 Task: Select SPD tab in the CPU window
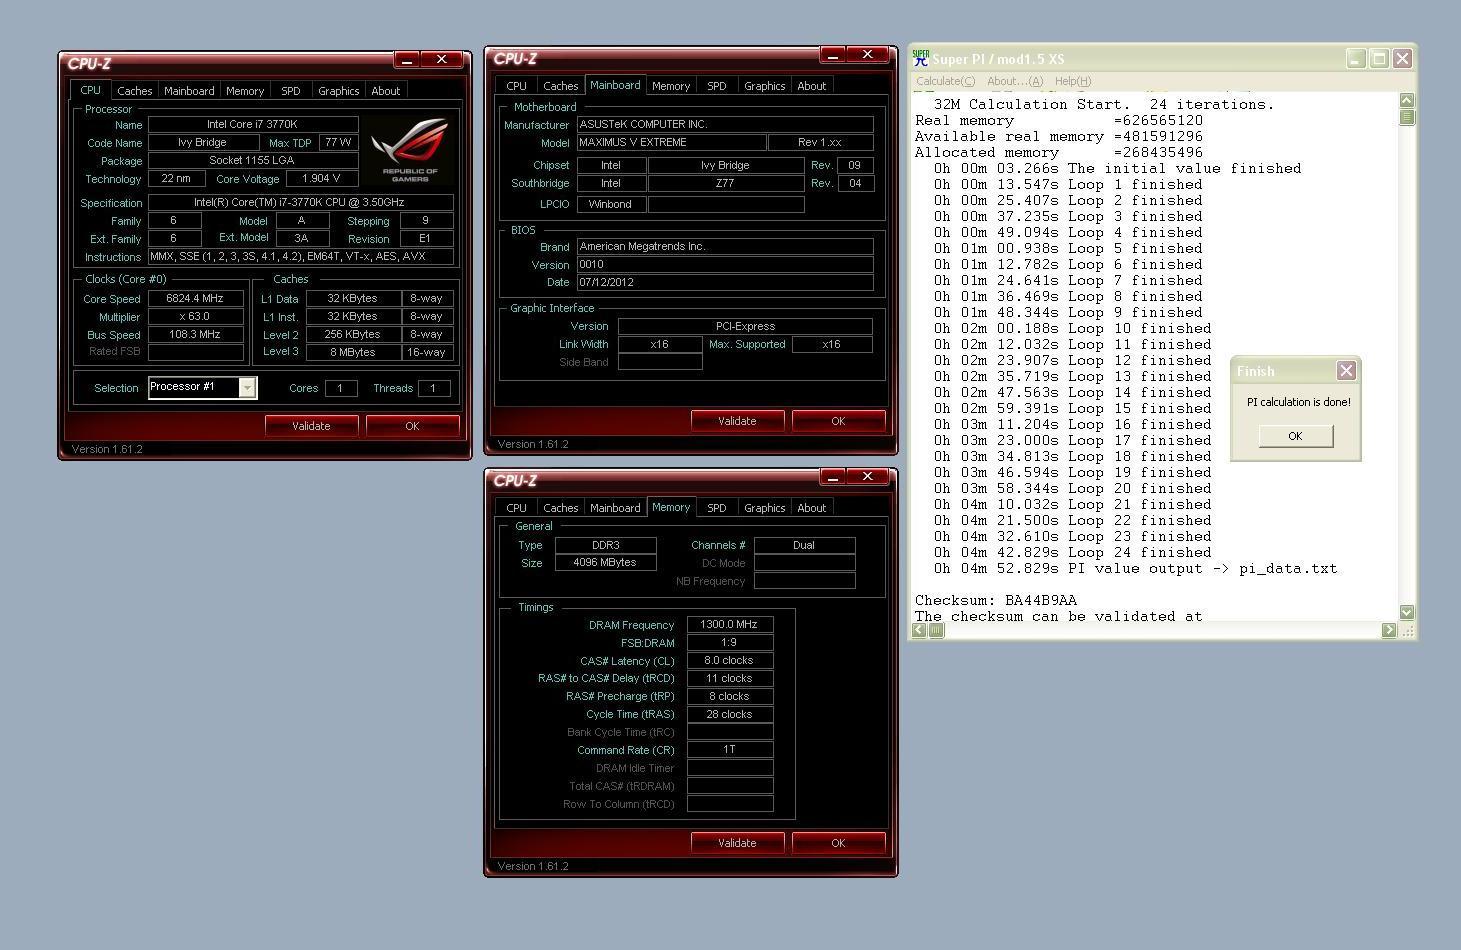290,91
